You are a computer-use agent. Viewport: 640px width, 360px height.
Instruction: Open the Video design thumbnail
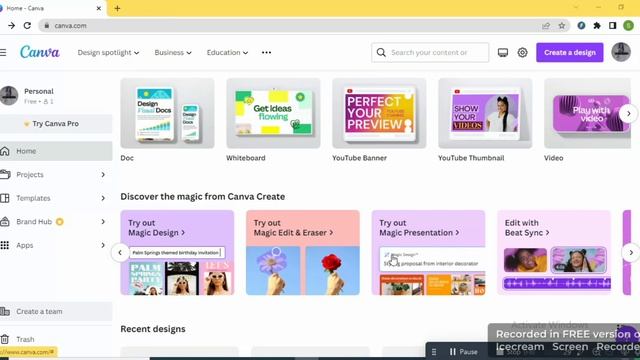(x=587, y=113)
